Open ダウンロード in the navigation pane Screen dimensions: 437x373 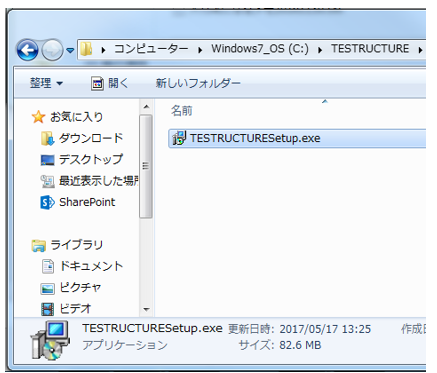tap(91, 138)
